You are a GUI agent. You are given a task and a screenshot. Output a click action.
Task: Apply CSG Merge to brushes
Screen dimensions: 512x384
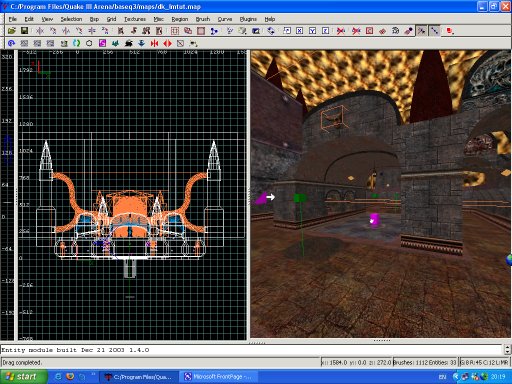pos(188,31)
